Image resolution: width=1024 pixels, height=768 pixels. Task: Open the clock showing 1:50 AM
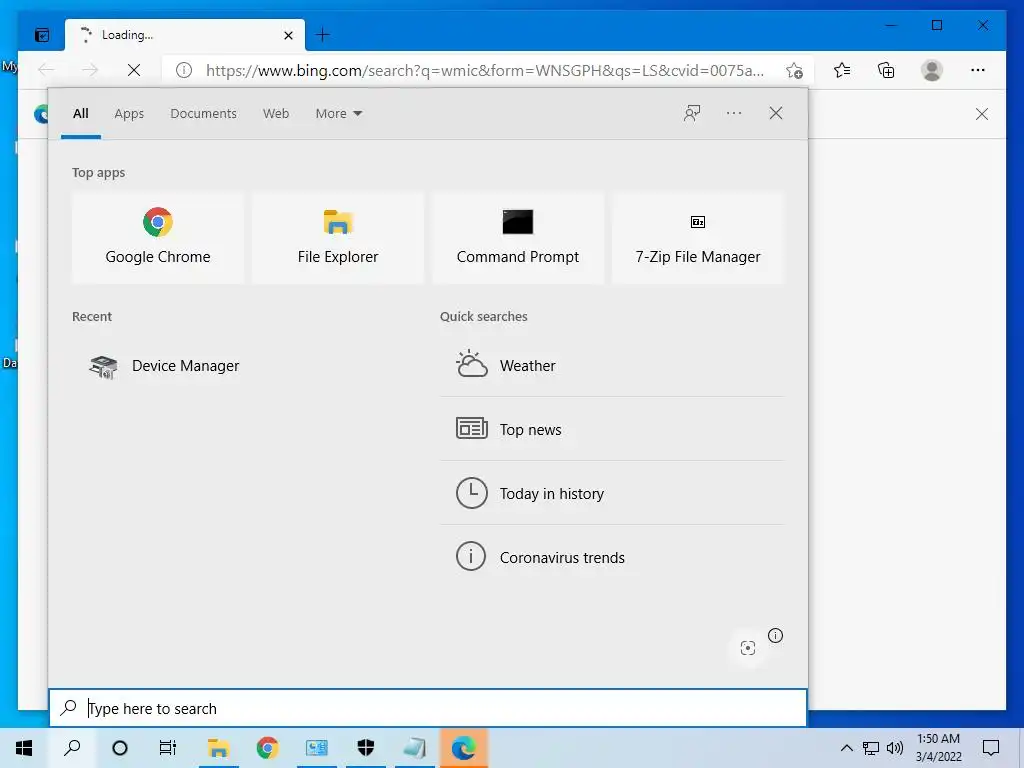pos(938,748)
